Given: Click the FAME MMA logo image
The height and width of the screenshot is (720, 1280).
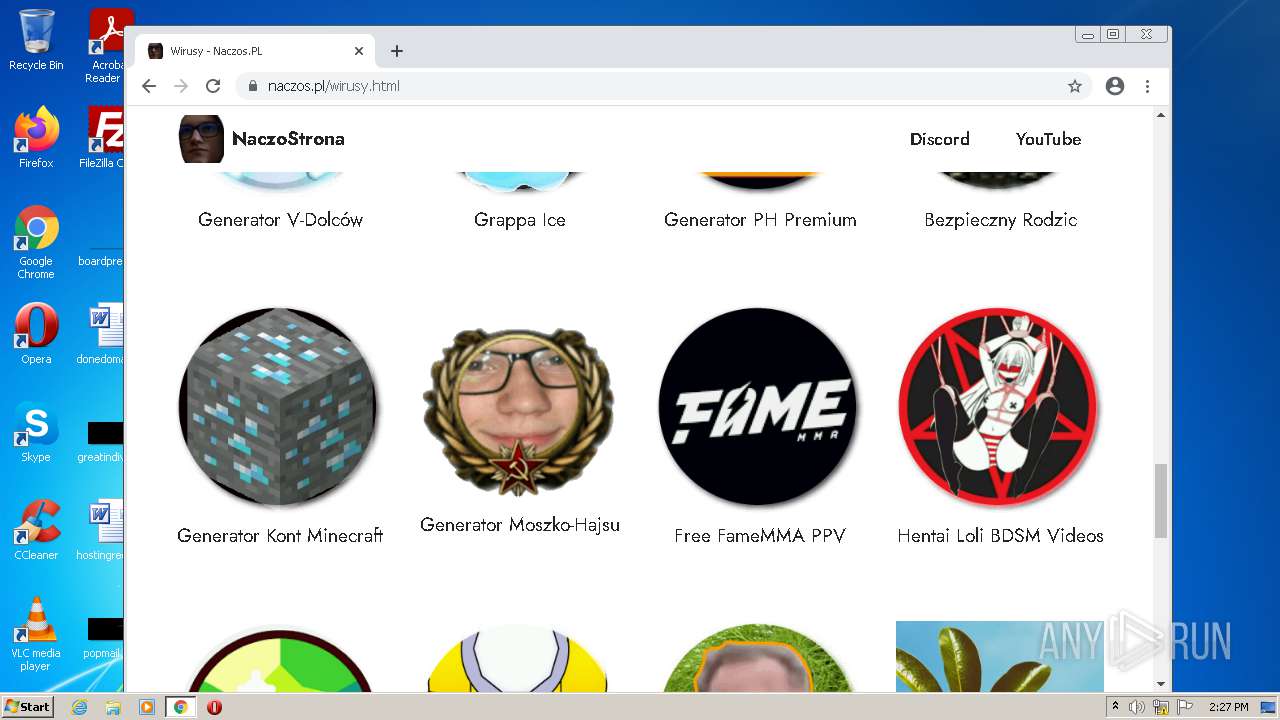Looking at the screenshot, I should pos(758,406).
